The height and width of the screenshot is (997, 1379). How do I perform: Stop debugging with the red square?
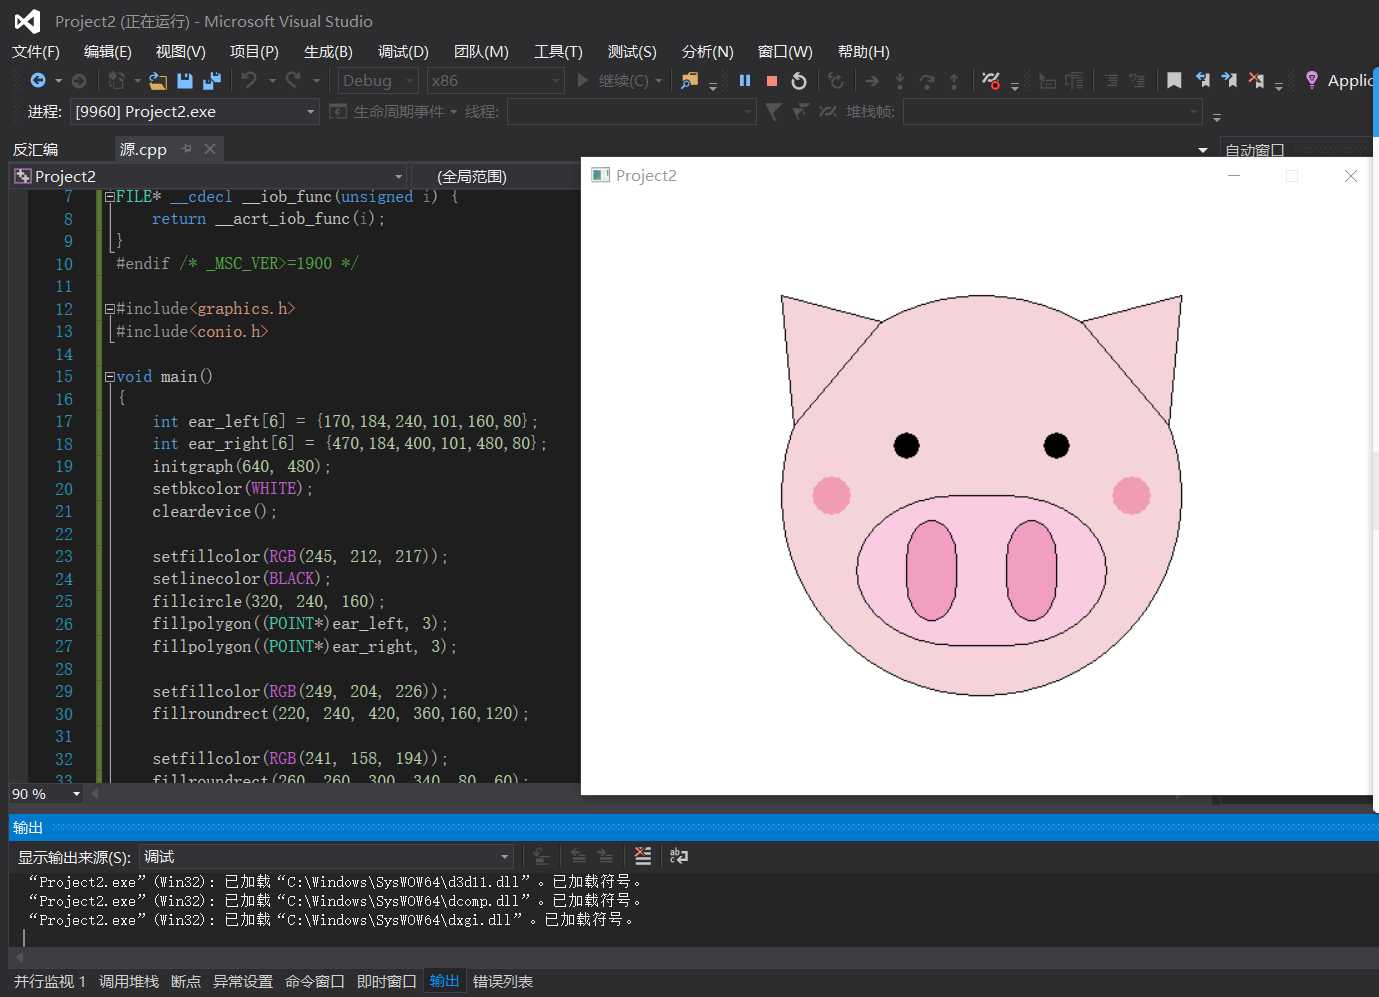click(x=772, y=81)
